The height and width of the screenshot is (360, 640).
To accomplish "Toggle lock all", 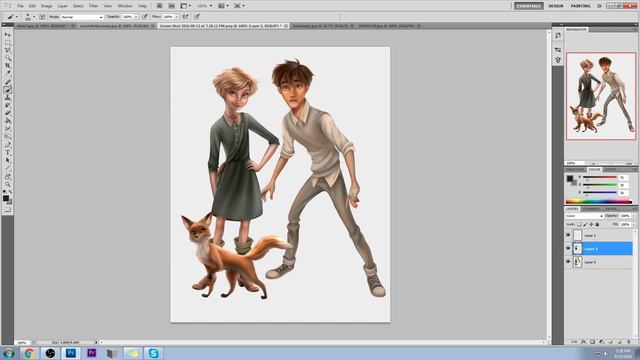I will point(597,224).
